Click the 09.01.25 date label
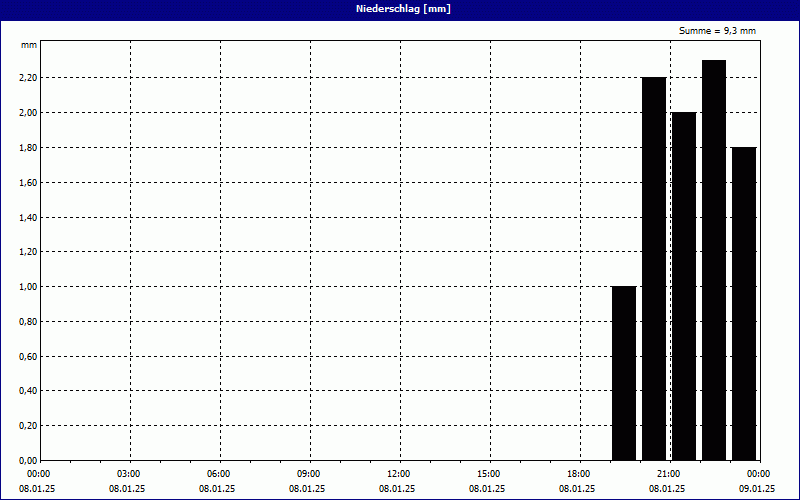Image resolution: width=800 pixels, height=500 pixels. (757, 489)
